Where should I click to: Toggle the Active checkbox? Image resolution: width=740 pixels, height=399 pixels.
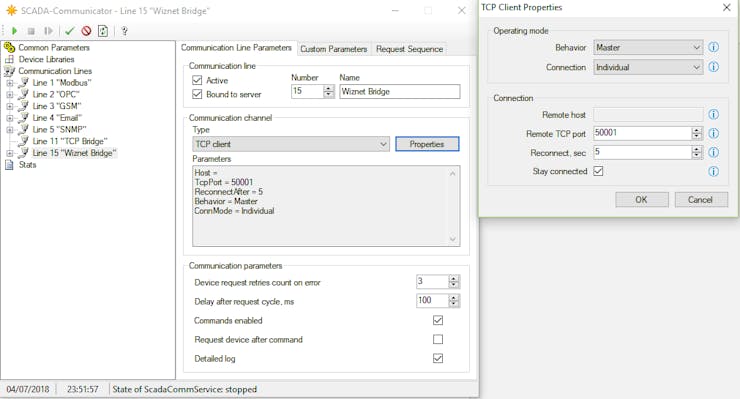(197, 80)
